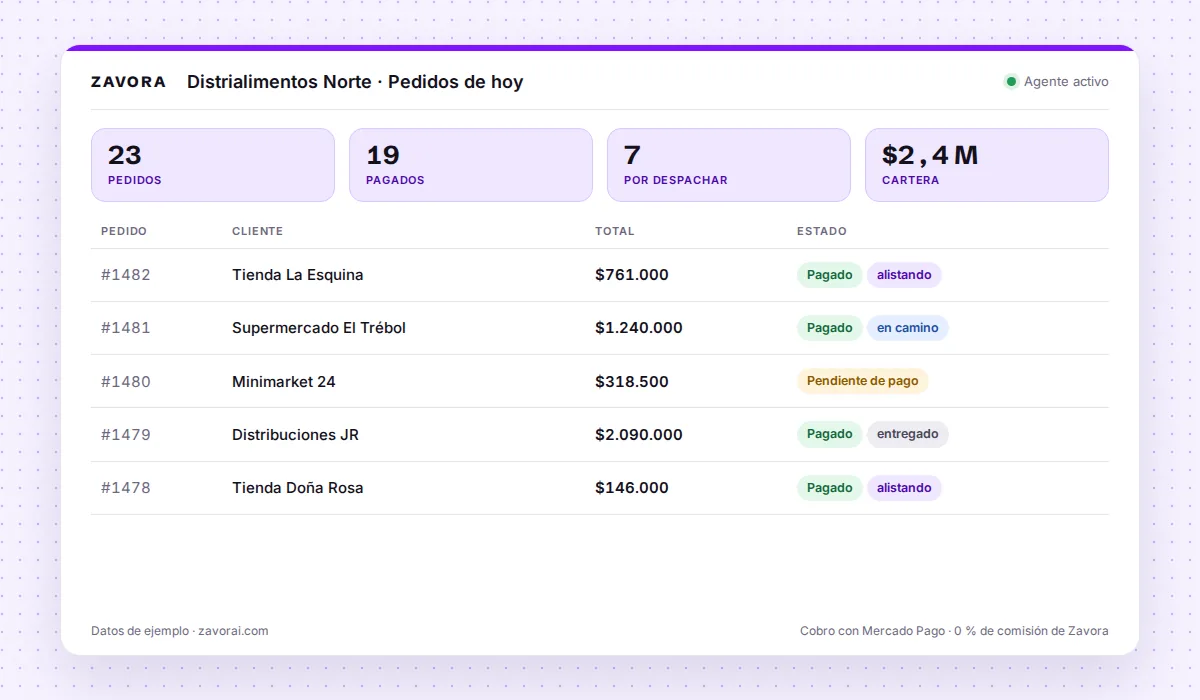
Task: Click the $761.000 total
Action: click(632, 275)
